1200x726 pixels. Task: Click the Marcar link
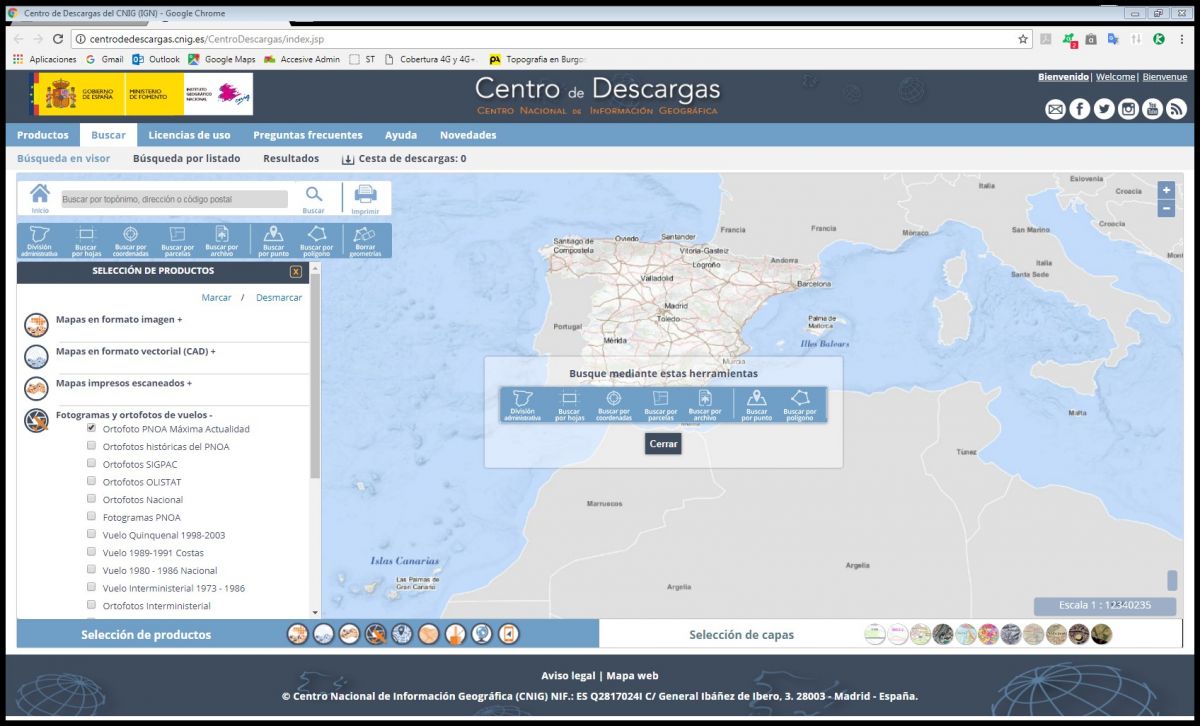coord(216,298)
